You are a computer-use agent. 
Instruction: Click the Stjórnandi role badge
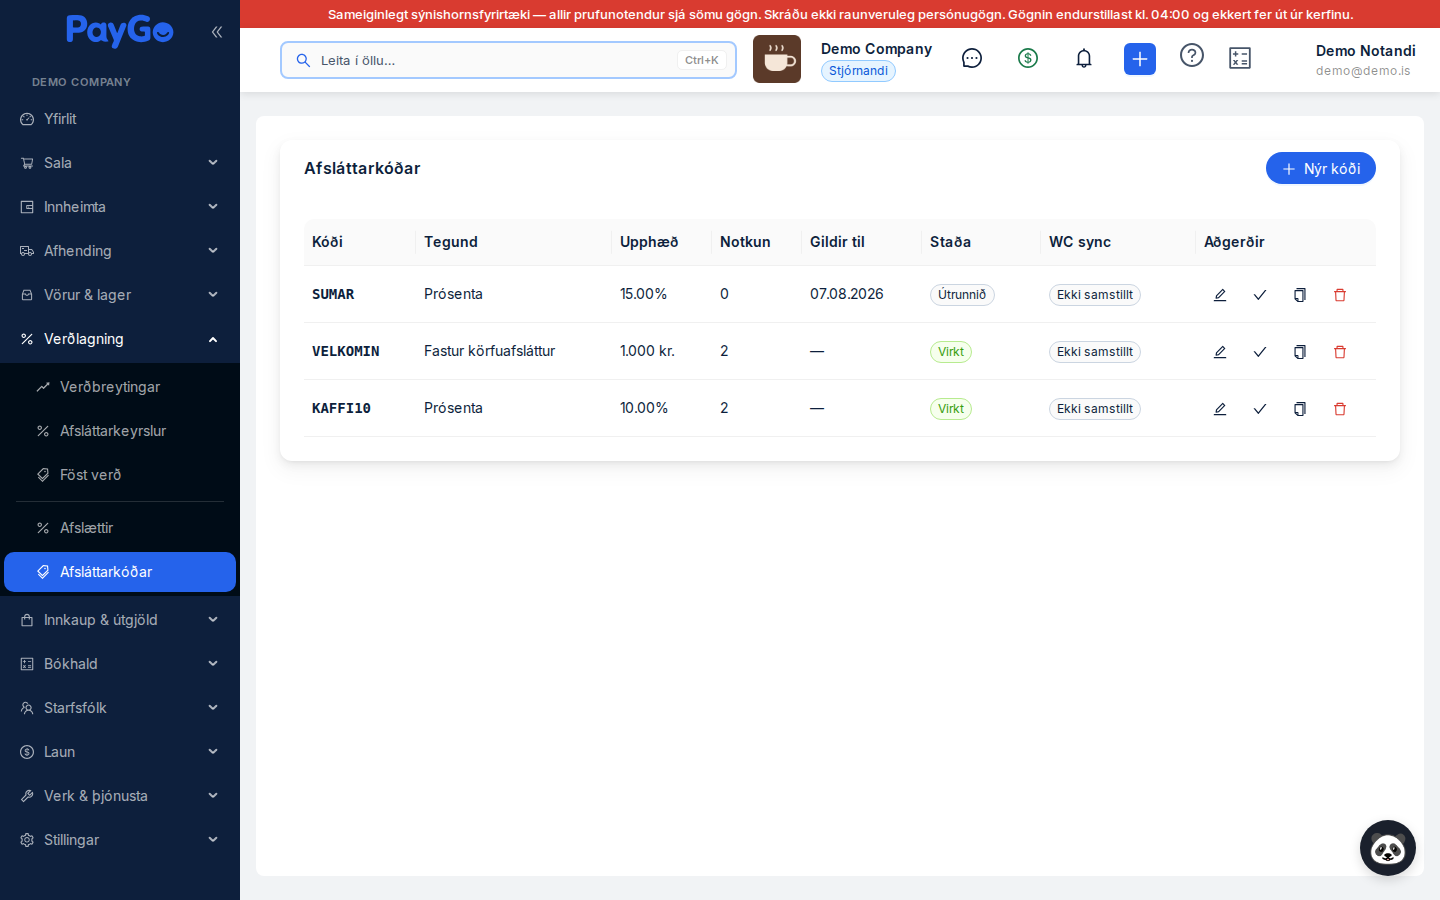(858, 71)
